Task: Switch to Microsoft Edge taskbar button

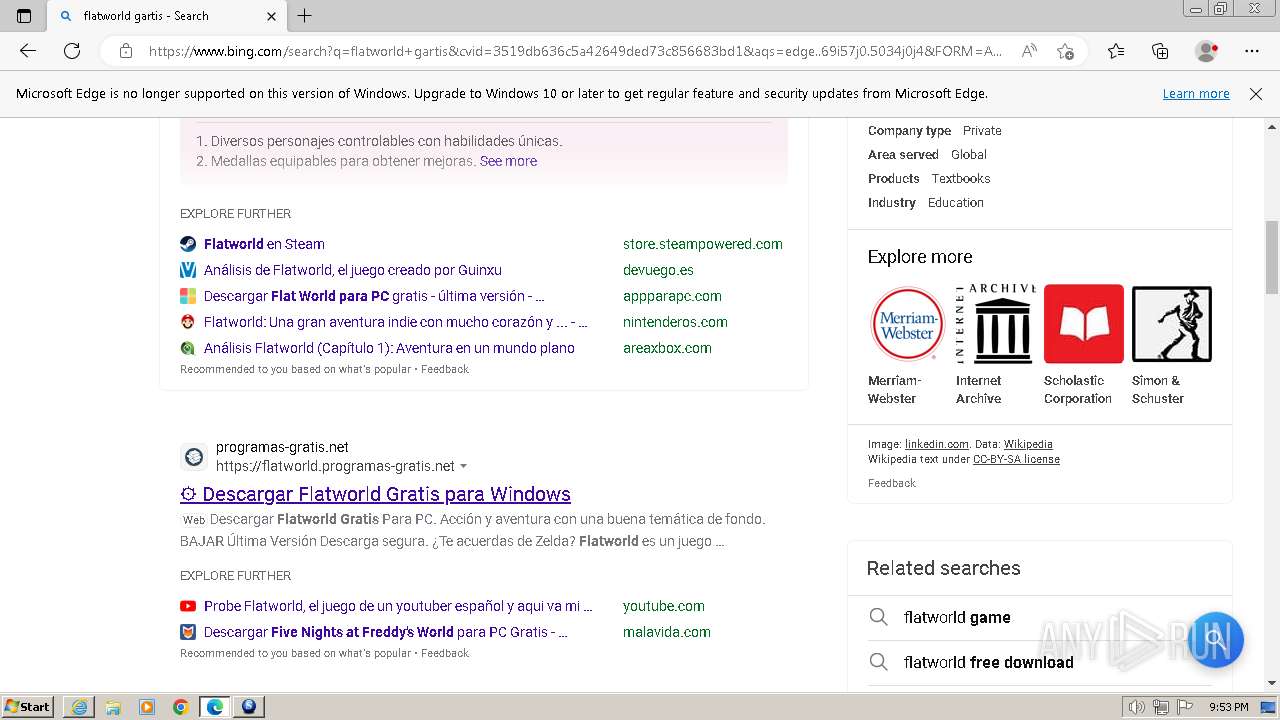Action: (x=214, y=707)
